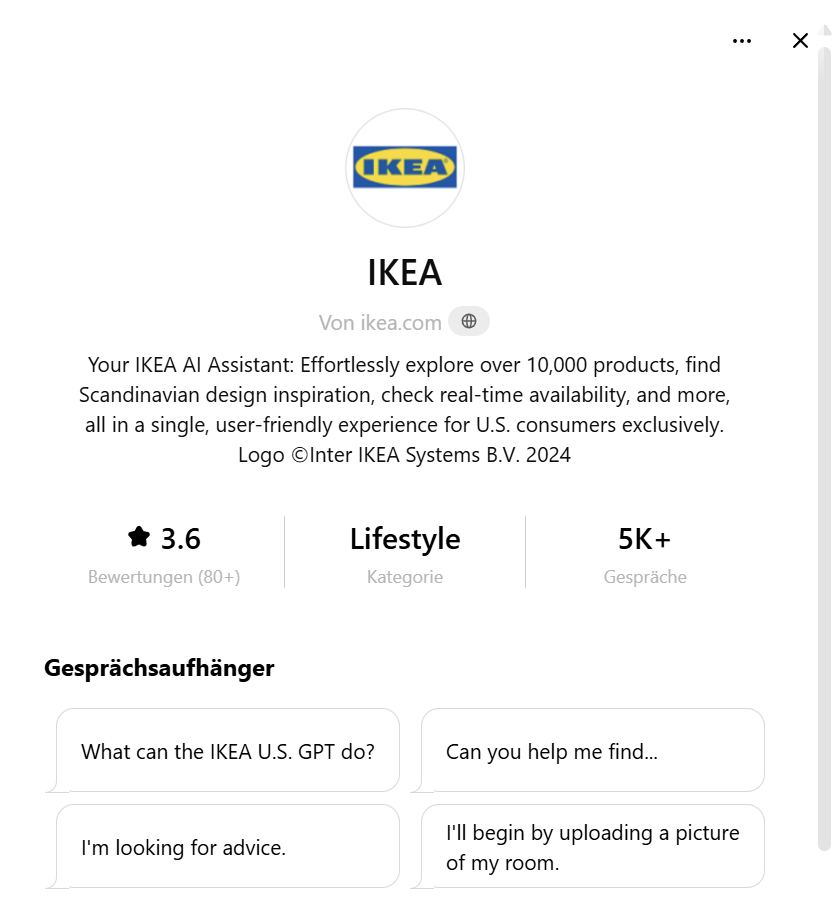Choose the "Can you help me find..." starter
838x897 pixels.
tap(593, 751)
